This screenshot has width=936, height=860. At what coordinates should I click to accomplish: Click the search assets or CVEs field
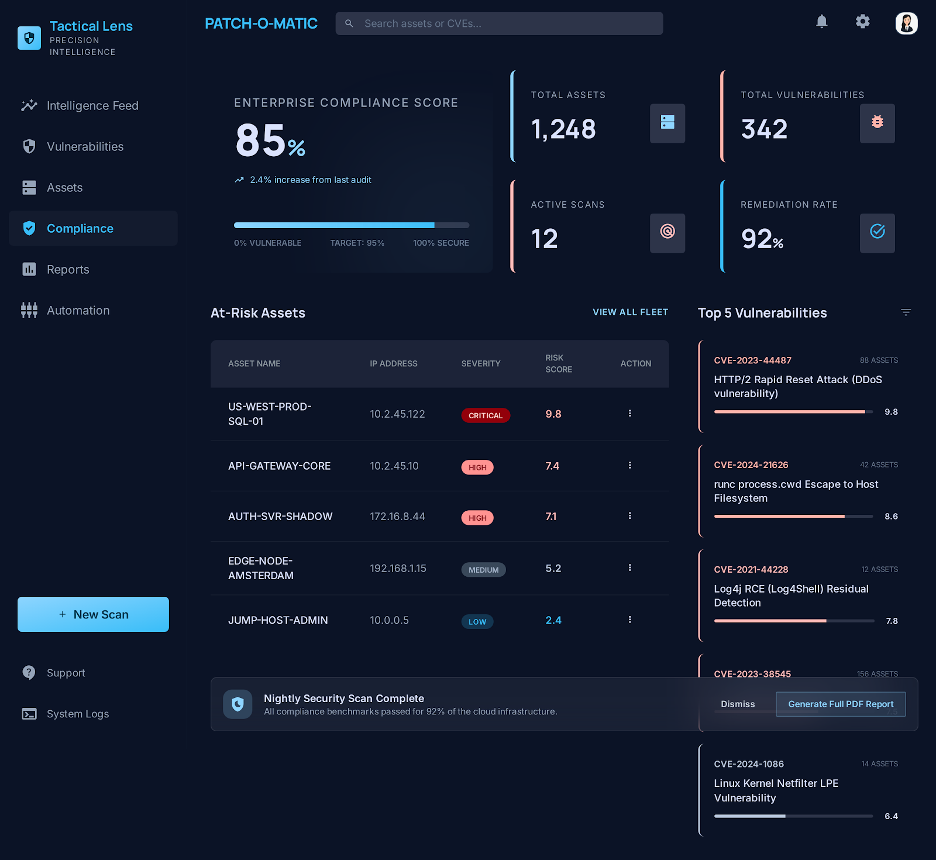499,23
